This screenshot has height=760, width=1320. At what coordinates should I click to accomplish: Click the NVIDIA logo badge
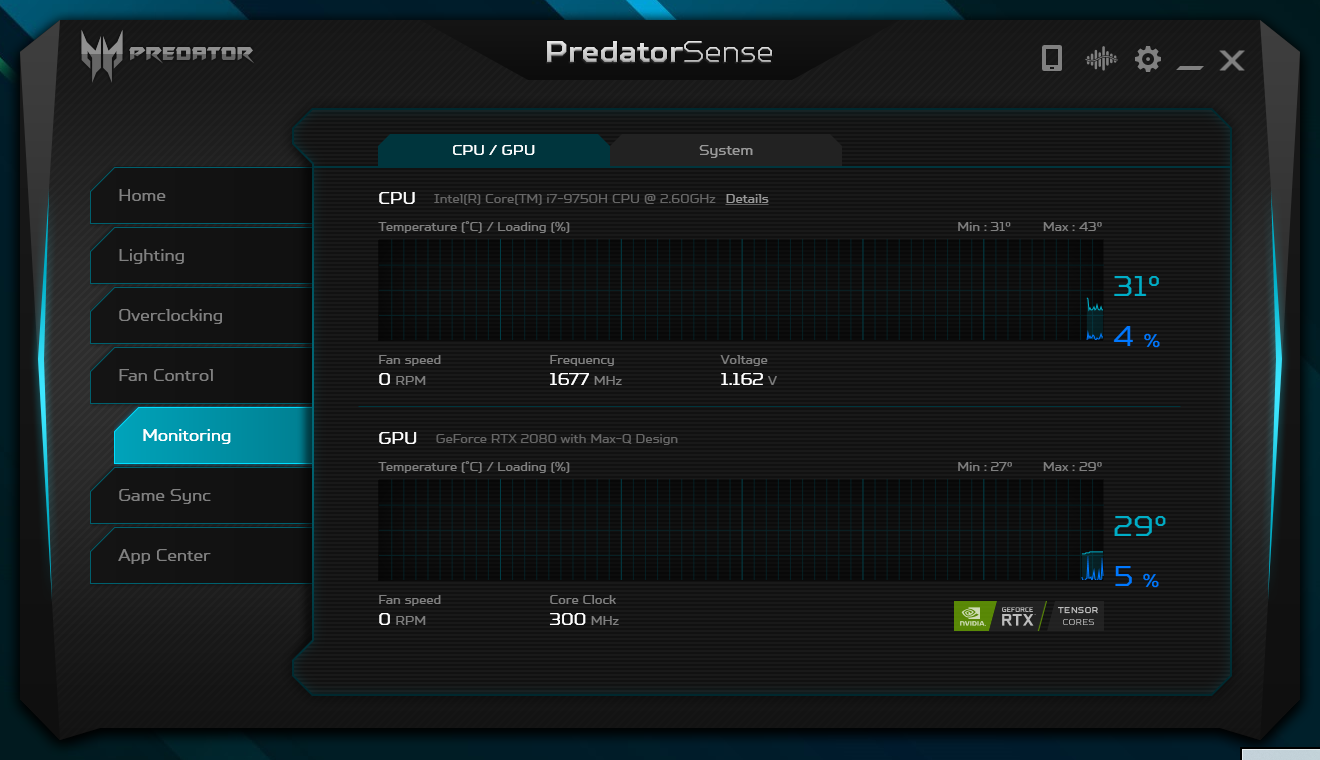[975, 616]
